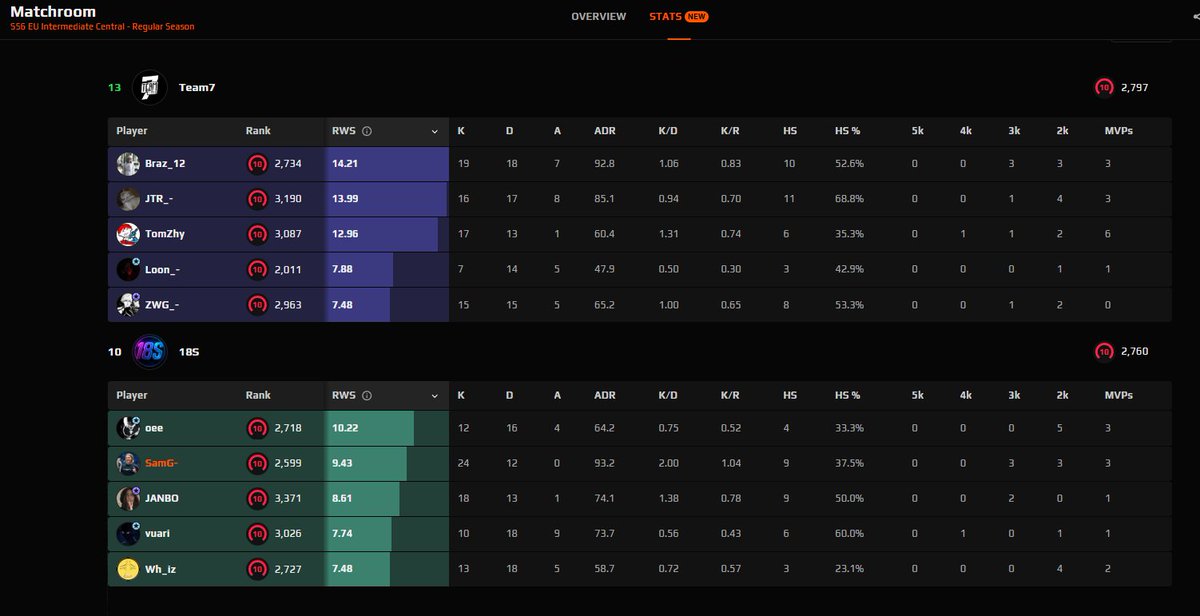
Task: Show RWS info tooltip in Team7 table
Action: pos(367,131)
